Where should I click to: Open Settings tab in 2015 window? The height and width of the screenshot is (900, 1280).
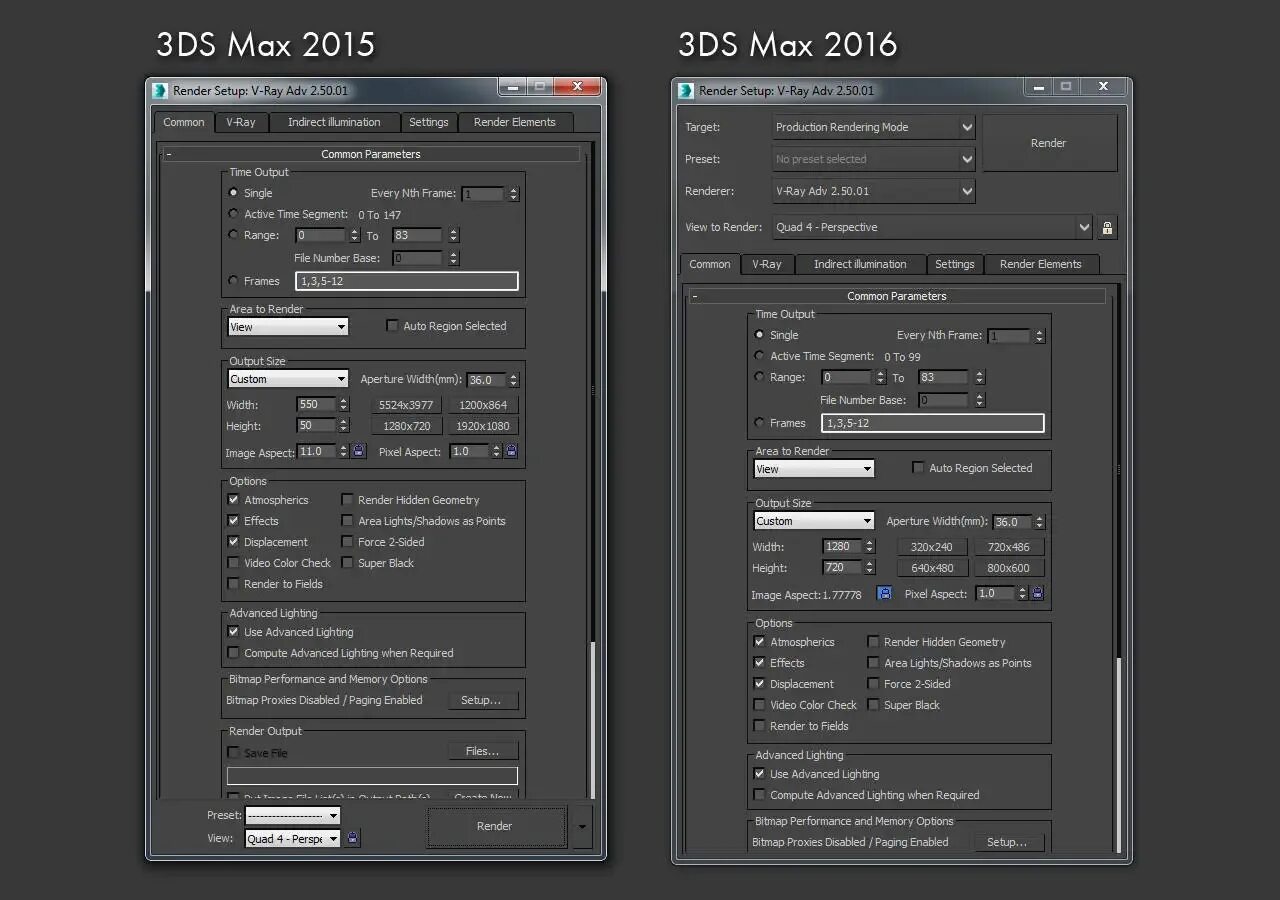click(428, 122)
